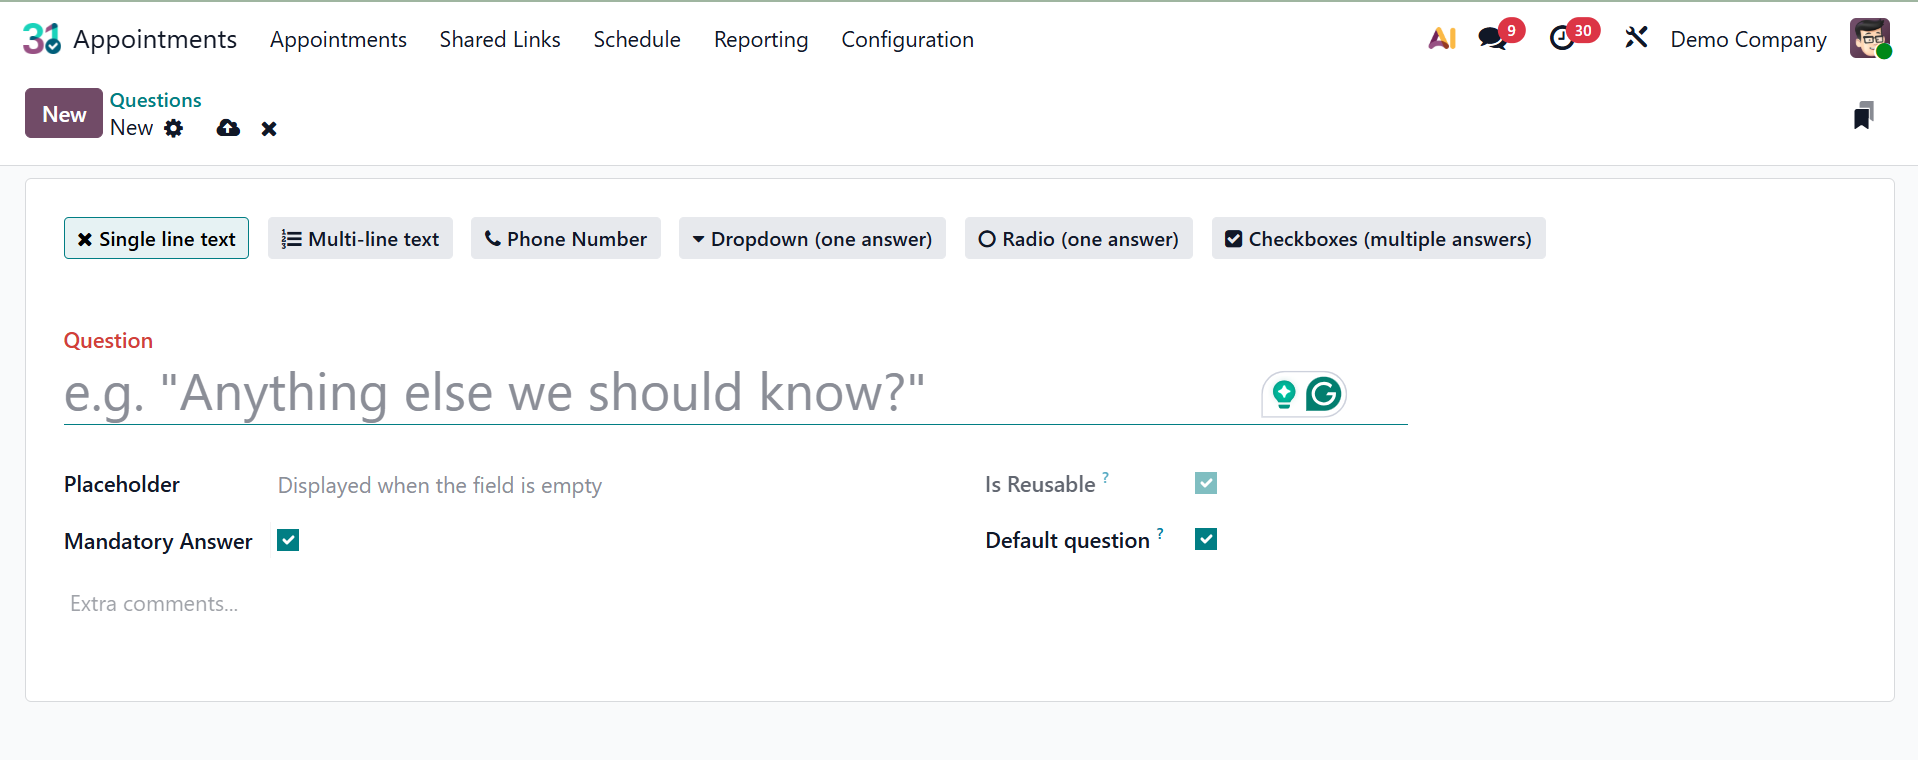Image resolution: width=1918 pixels, height=760 pixels.
Task: Toggle the Is Reusable checkbox
Action: tap(1206, 483)
